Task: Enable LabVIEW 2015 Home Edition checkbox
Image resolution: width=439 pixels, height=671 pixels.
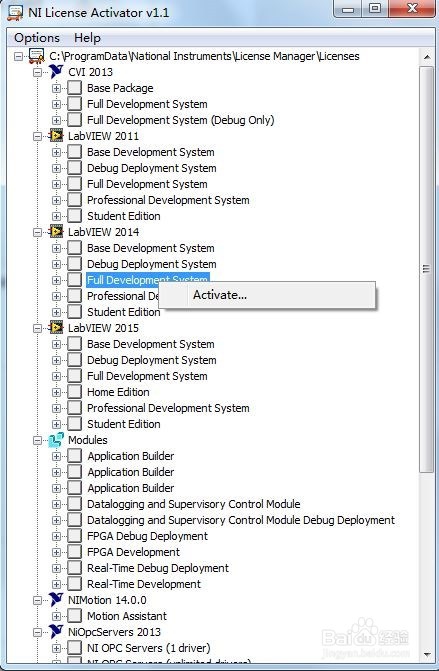Action: click(74, 392)
